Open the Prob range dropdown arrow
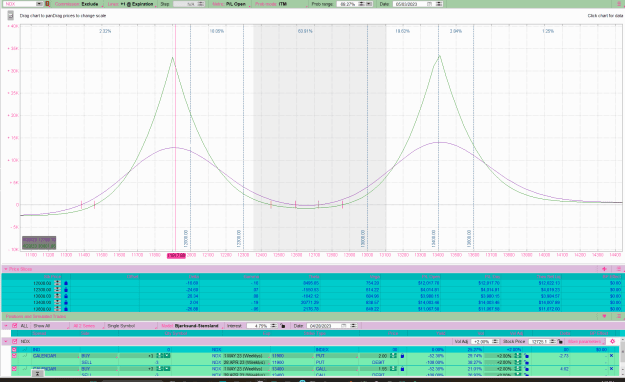 [369, 4]
